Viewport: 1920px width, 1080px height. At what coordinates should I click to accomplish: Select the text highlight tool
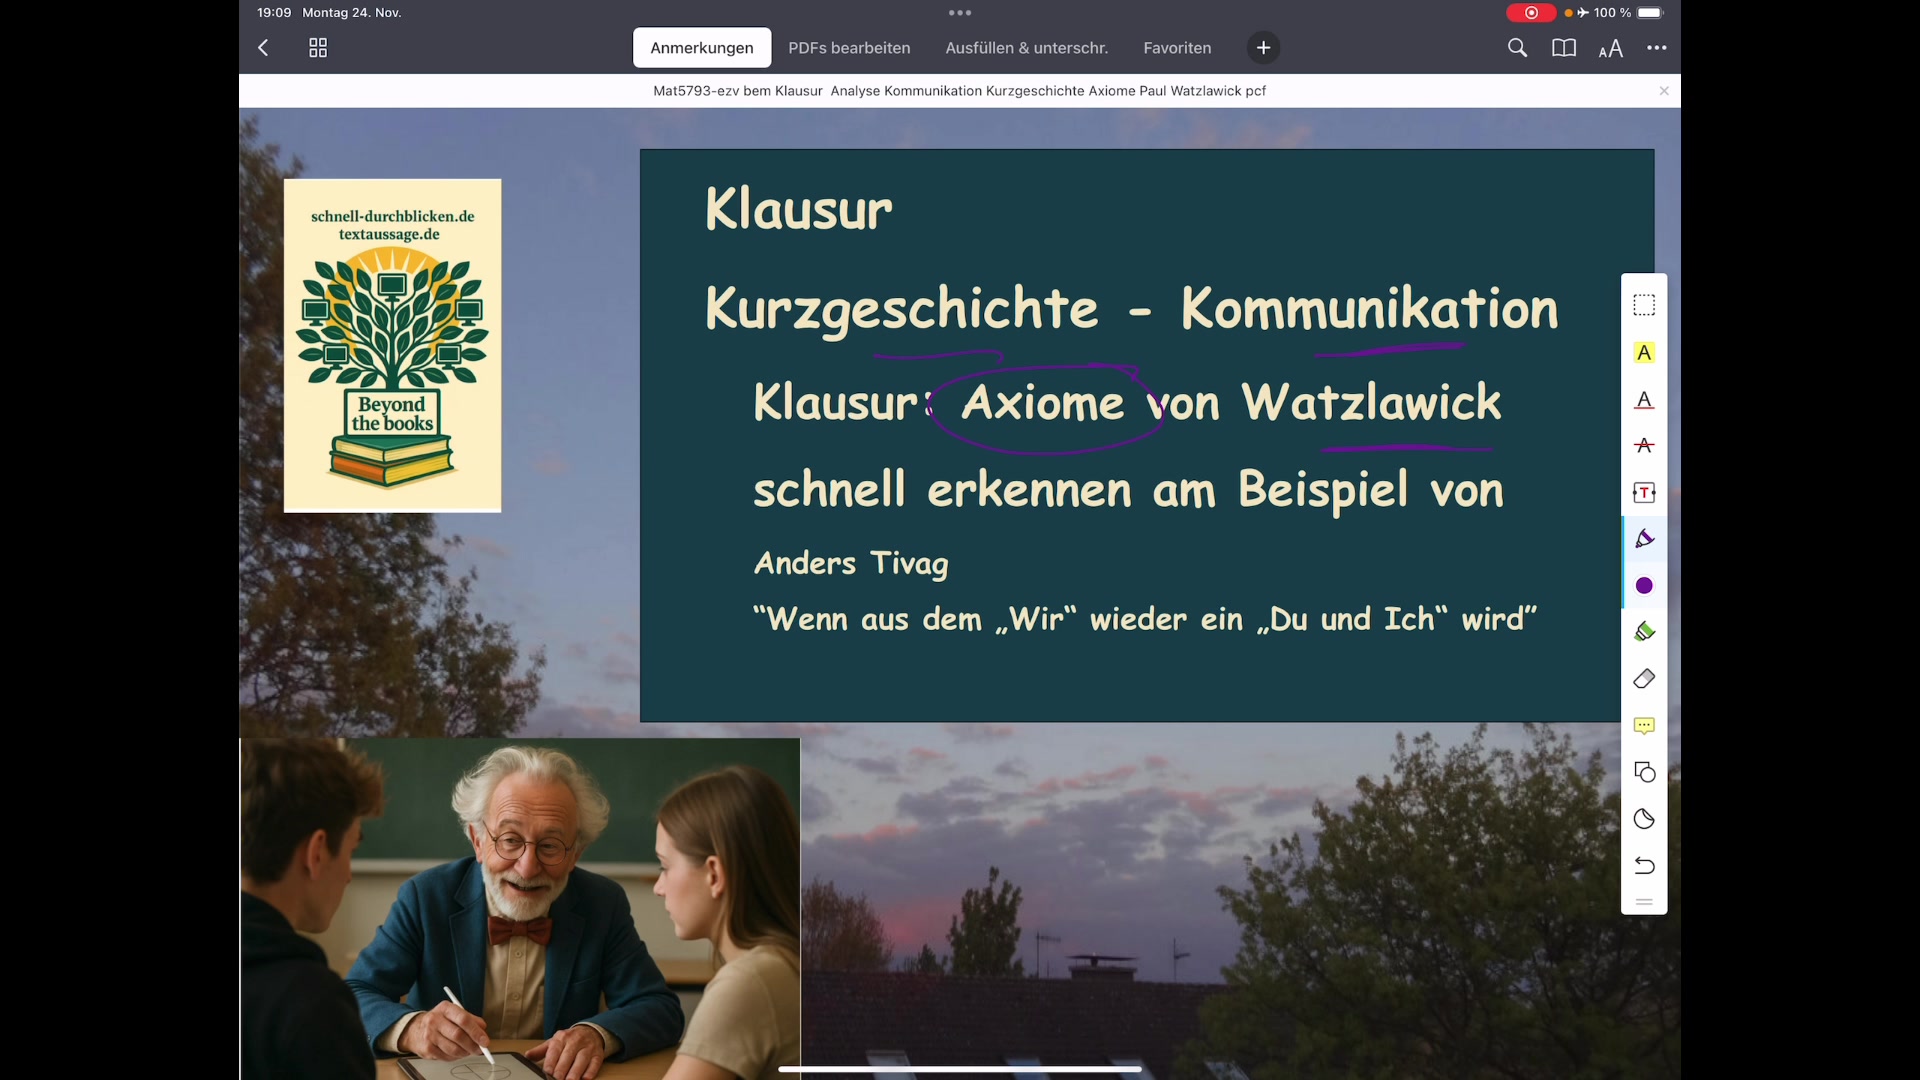(x=1644, y=352)
